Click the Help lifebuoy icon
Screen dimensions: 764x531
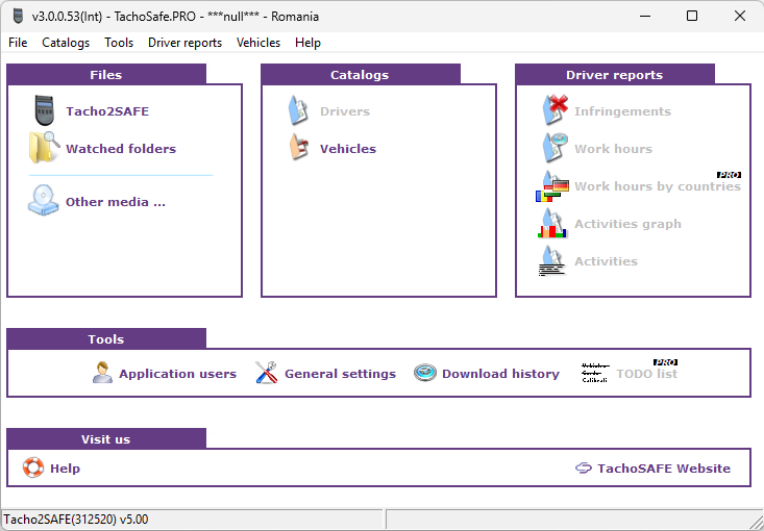[x=33, y=468]
